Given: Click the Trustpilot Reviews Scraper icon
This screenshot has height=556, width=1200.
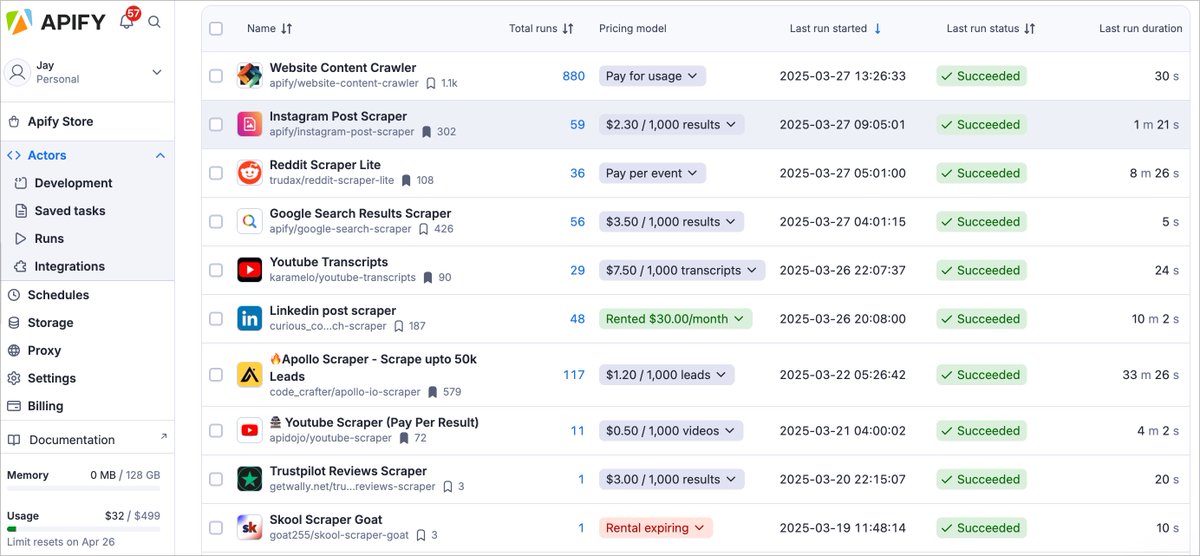Looking at the screenshot, I should [249, 479].
